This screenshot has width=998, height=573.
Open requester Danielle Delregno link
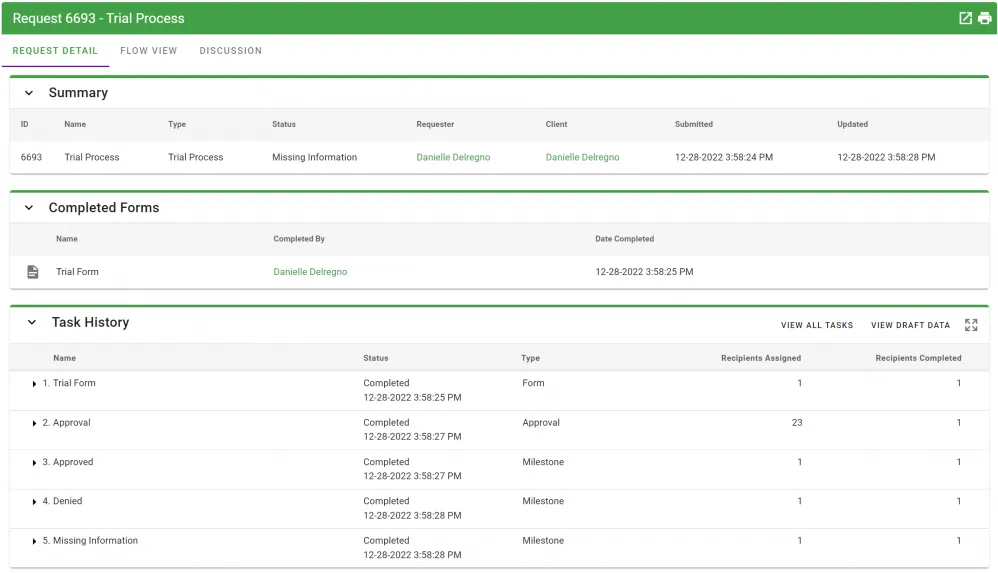[x=453, y=157]
